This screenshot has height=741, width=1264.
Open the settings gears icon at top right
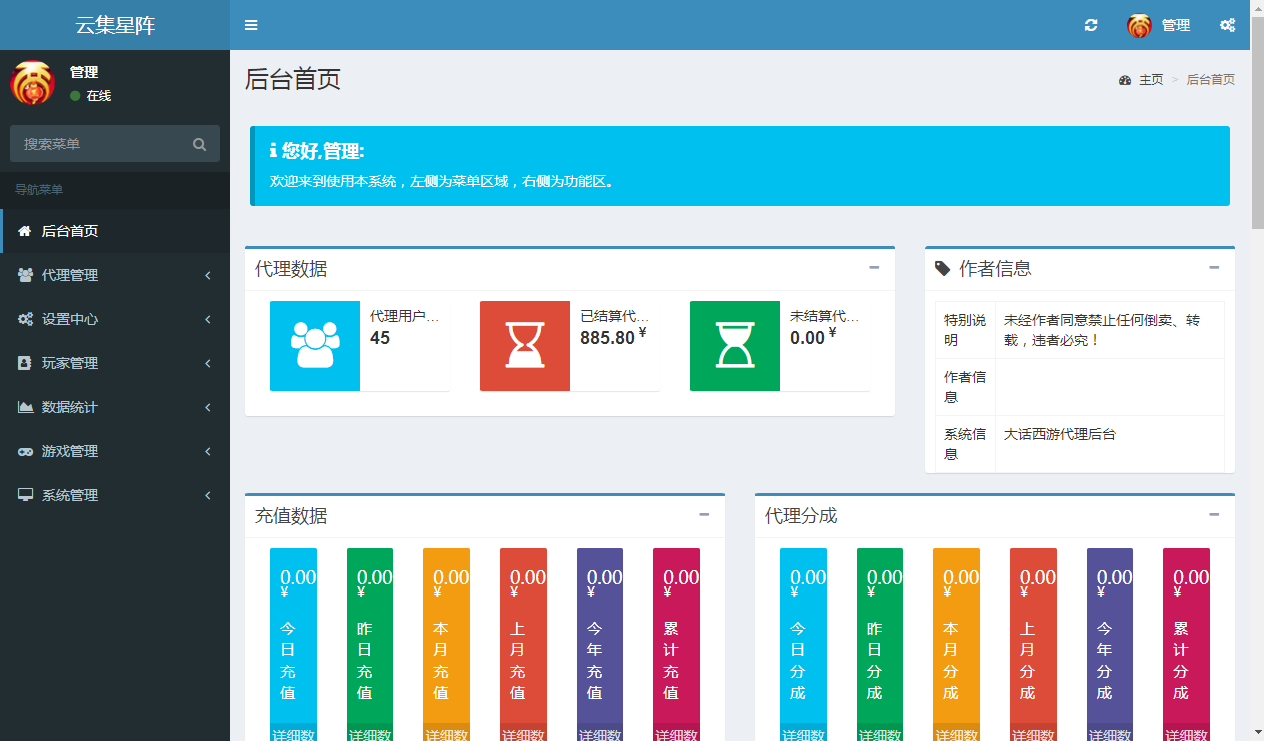[1227, 25]
